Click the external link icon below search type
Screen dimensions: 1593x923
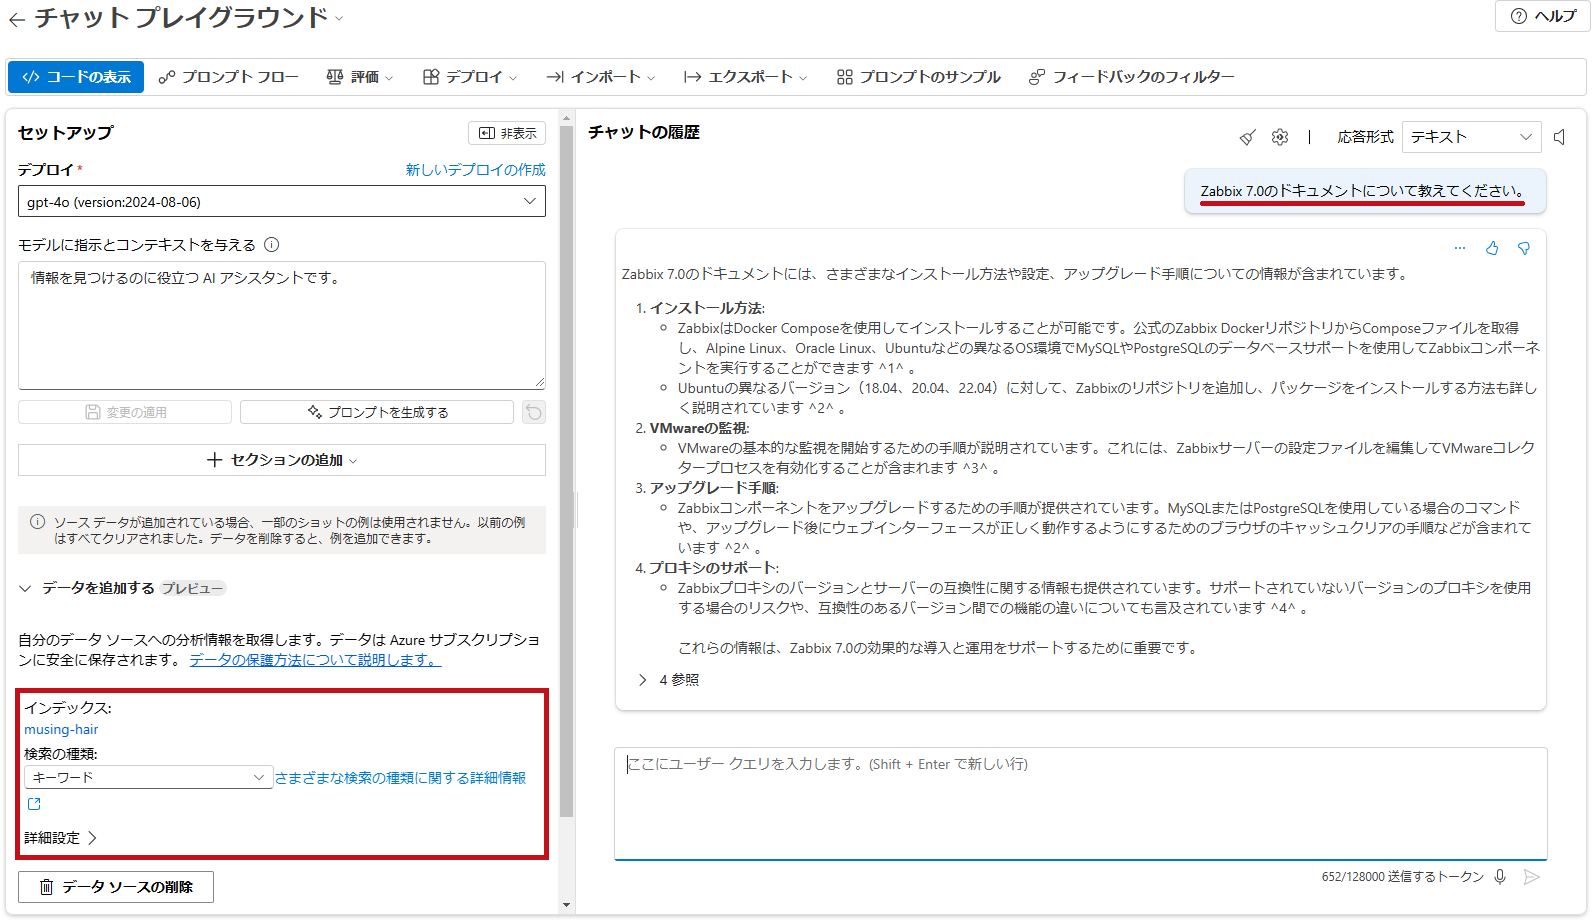click(34, 804)
